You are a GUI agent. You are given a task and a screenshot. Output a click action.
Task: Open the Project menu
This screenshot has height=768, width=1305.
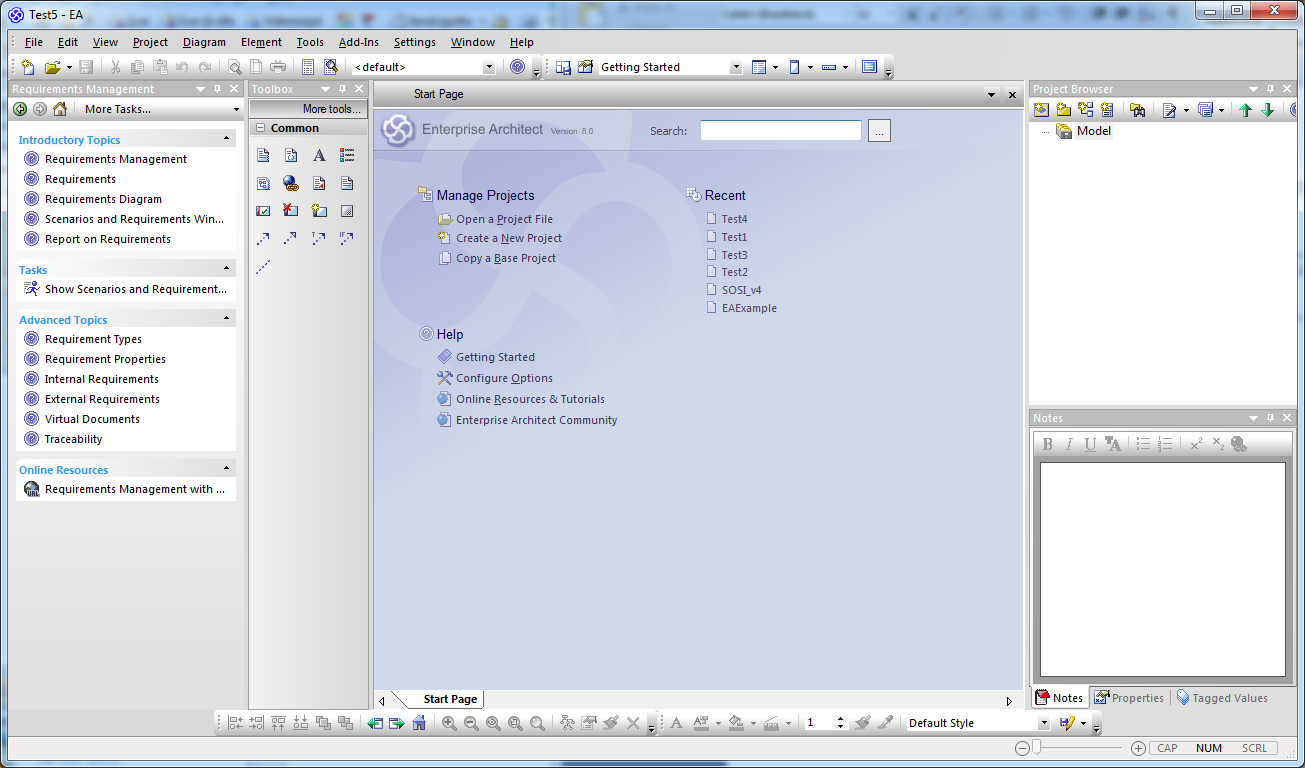coord(150,42)
